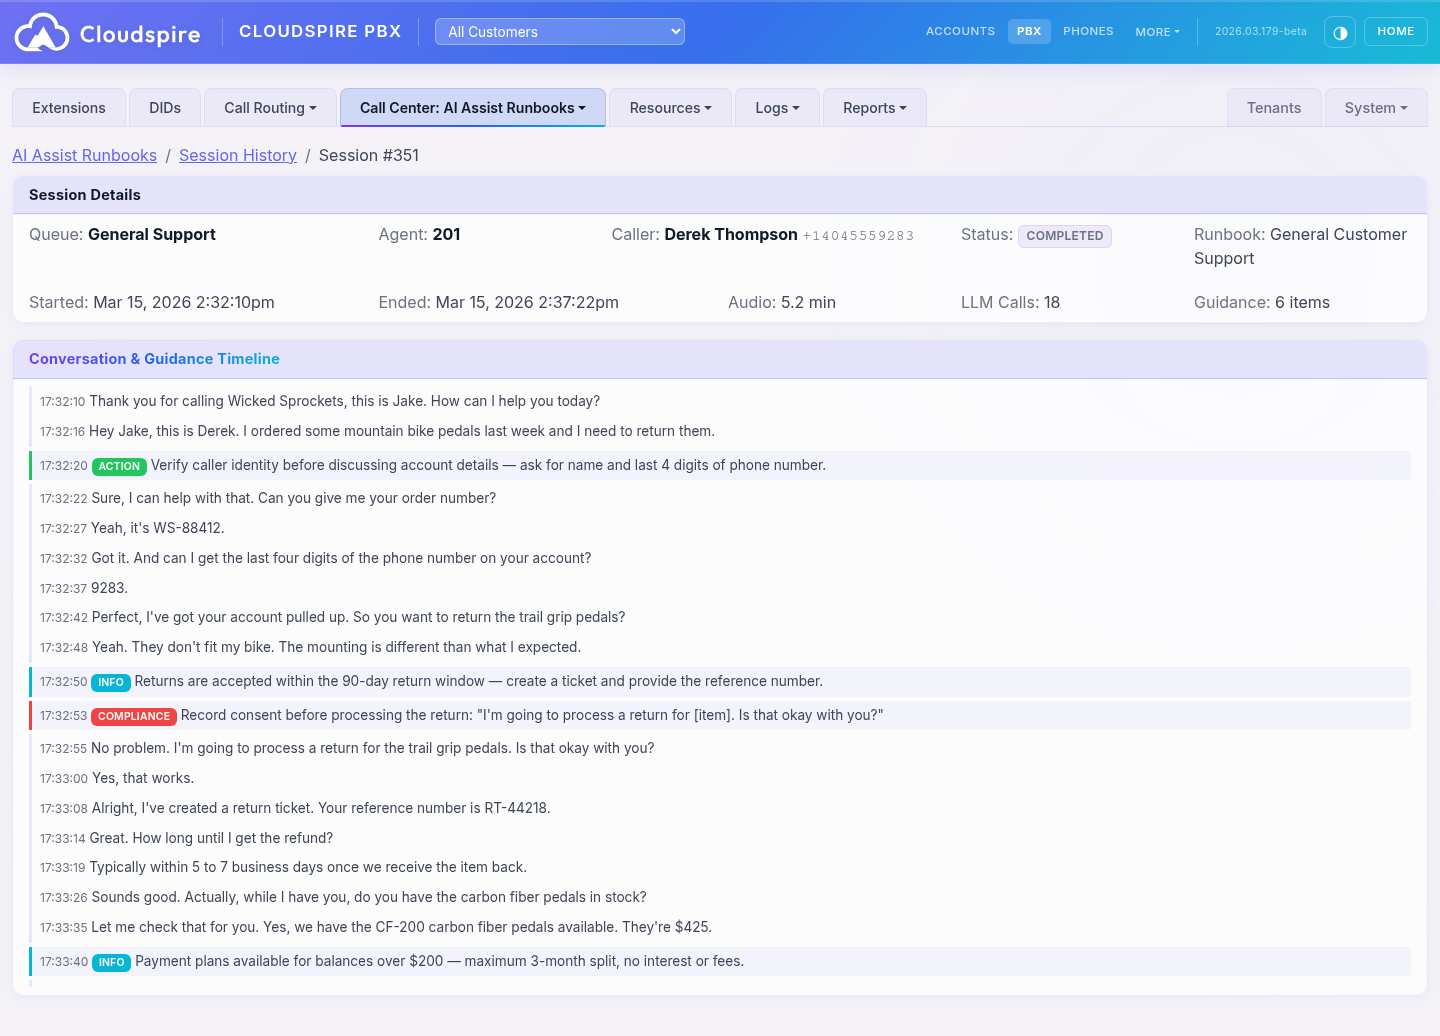Click the caller phone number +14045559283

pos(858,236)
